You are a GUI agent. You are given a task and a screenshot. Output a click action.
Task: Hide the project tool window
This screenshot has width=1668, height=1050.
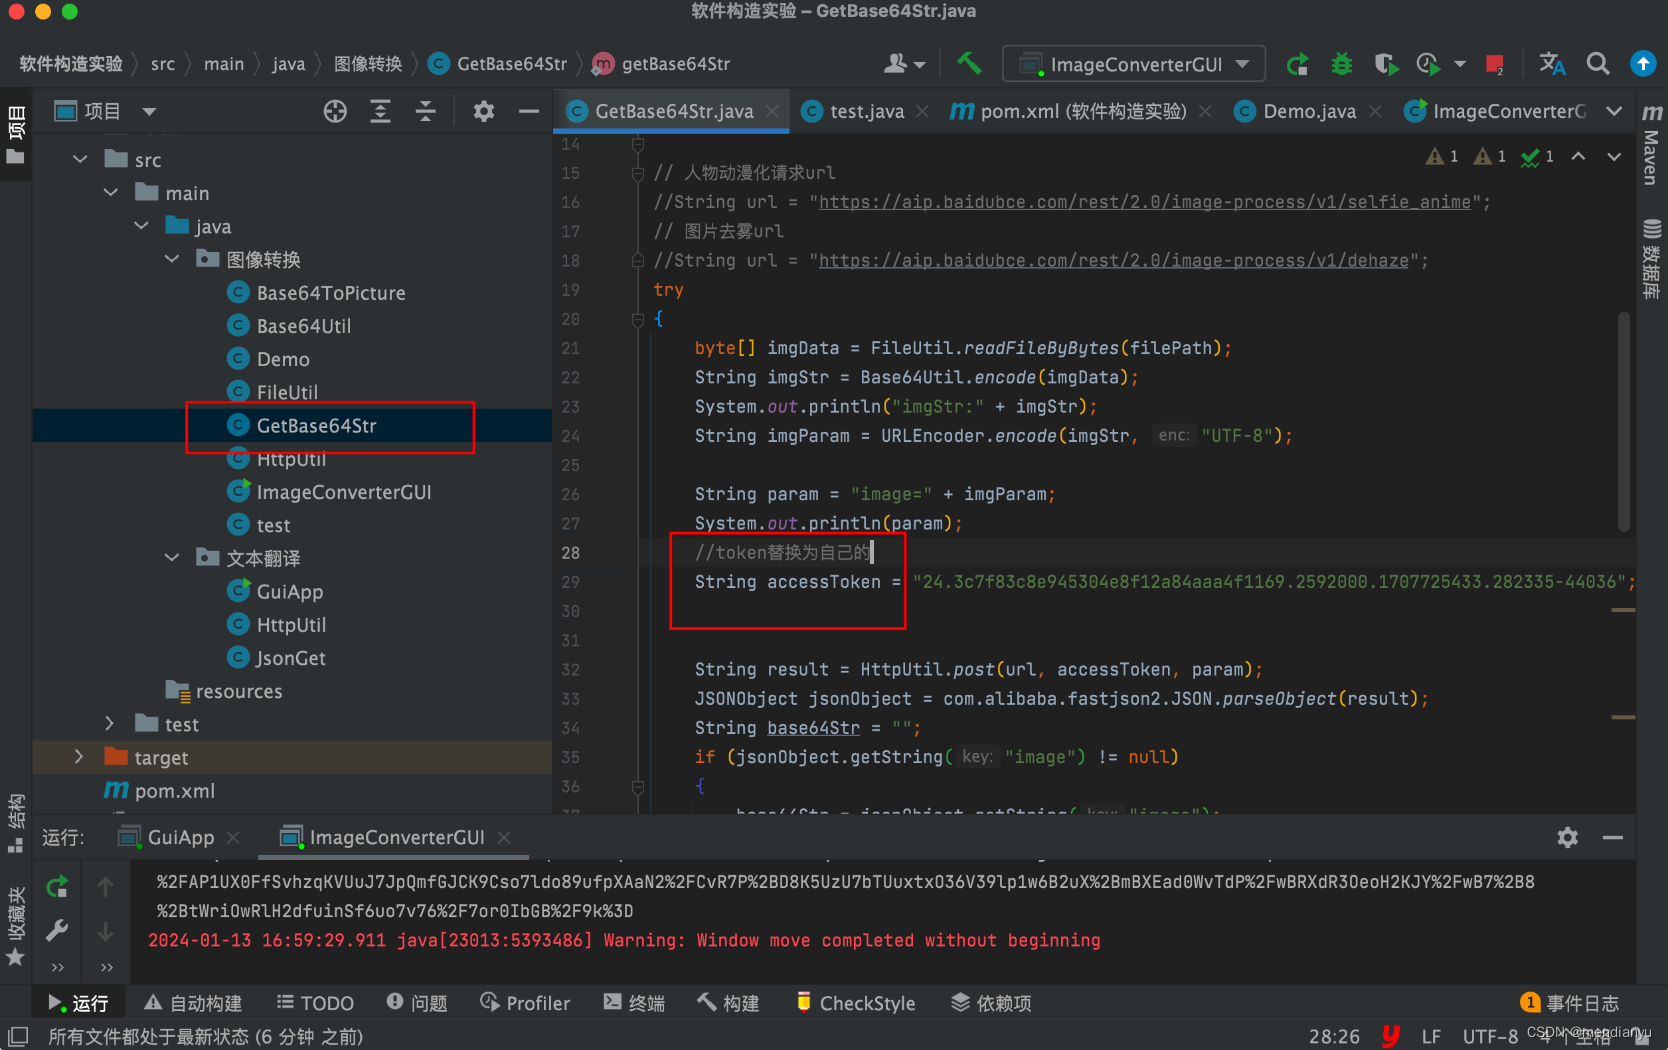click(529, 111)
